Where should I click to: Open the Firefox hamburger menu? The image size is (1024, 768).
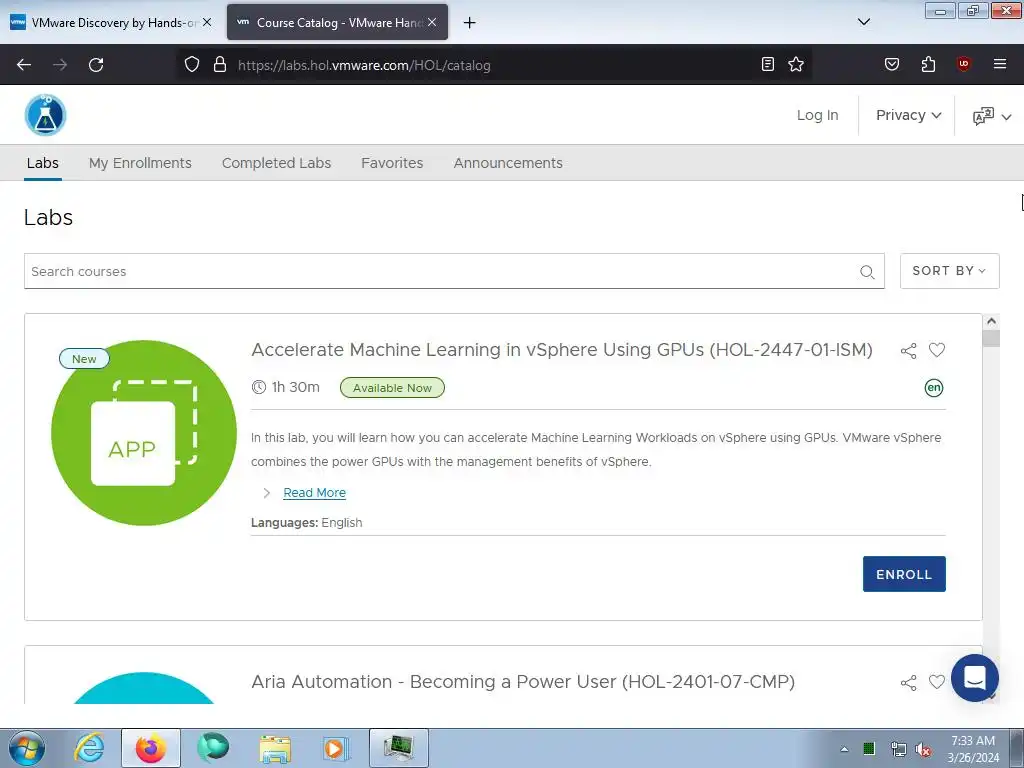tap(999, 64)
